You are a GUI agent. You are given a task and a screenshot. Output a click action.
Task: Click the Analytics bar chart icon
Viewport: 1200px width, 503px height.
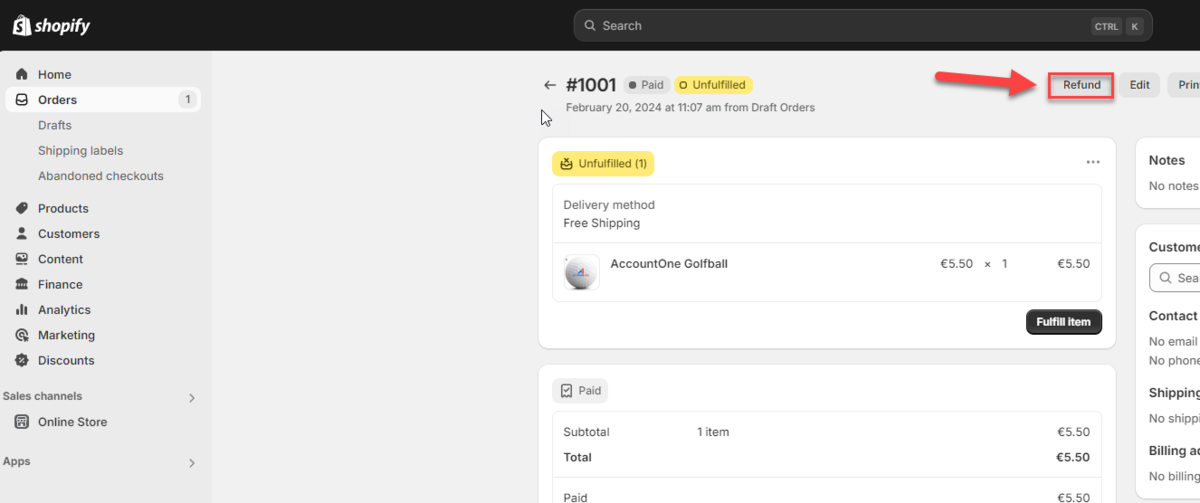pos(22,310)
